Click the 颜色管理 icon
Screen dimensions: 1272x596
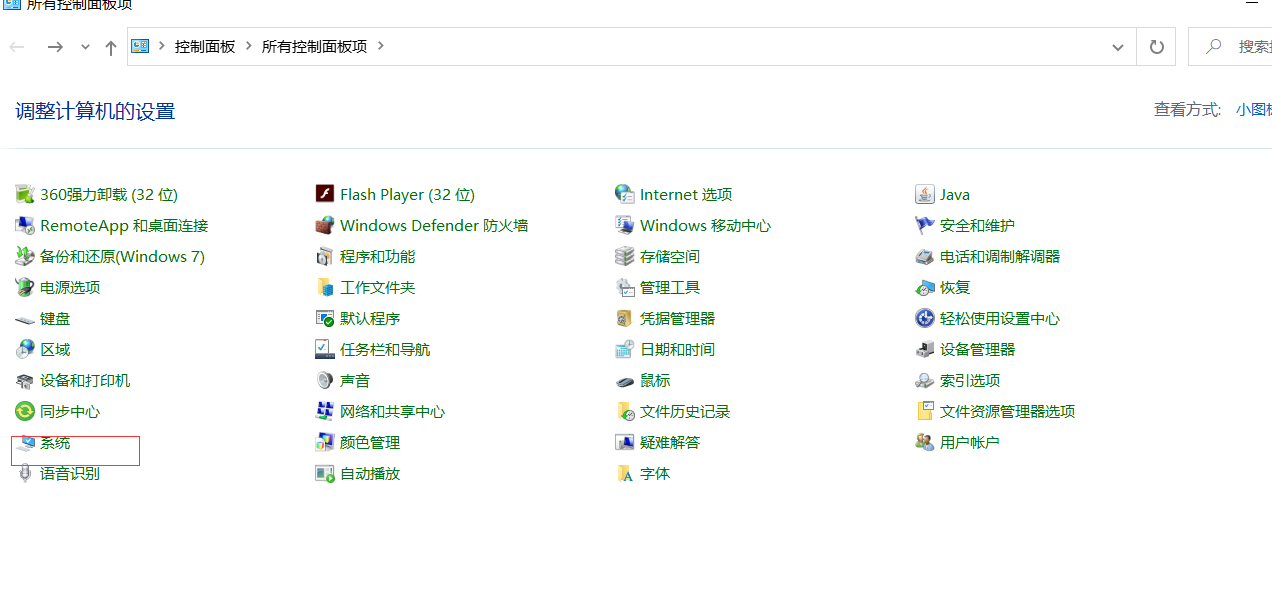[x=325, y=442]
